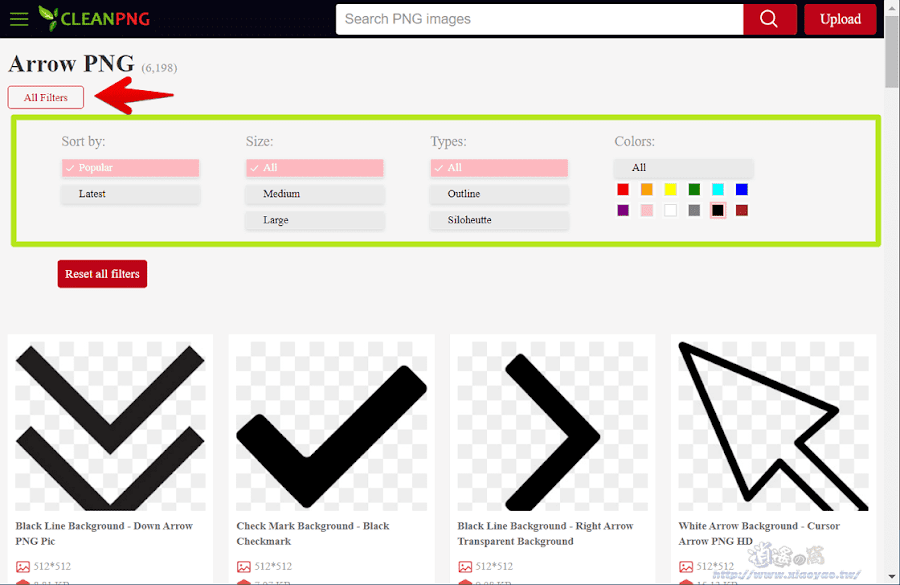The width and height of the screenshot is (900, 585).
Task: Click image size icon under Down Arrow
Action: pyautogui.click(x=22, y=567)
